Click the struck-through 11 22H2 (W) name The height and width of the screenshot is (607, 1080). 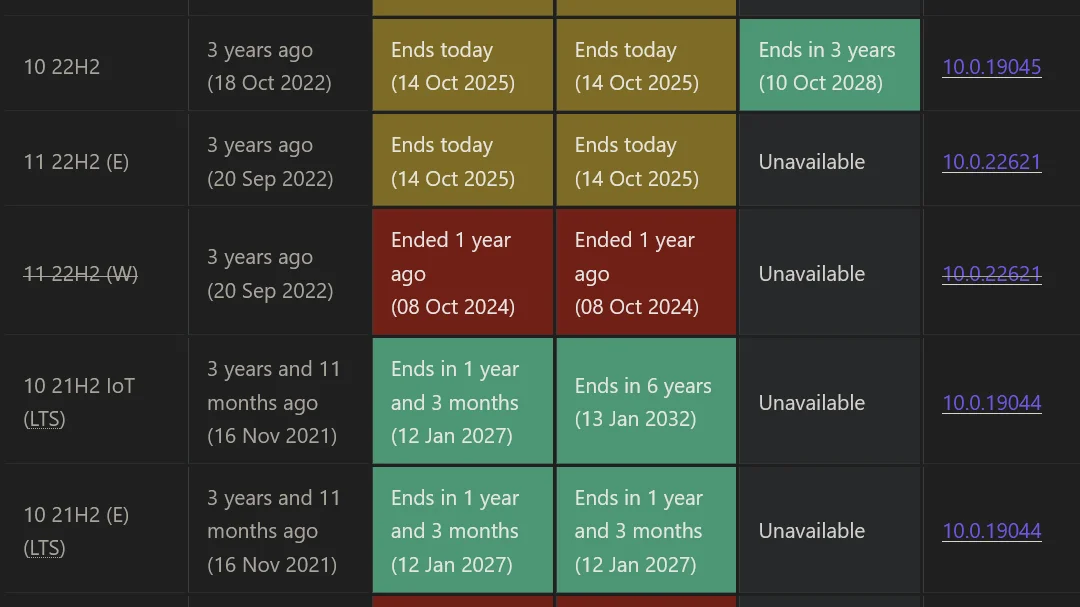(x=81, y=274)
